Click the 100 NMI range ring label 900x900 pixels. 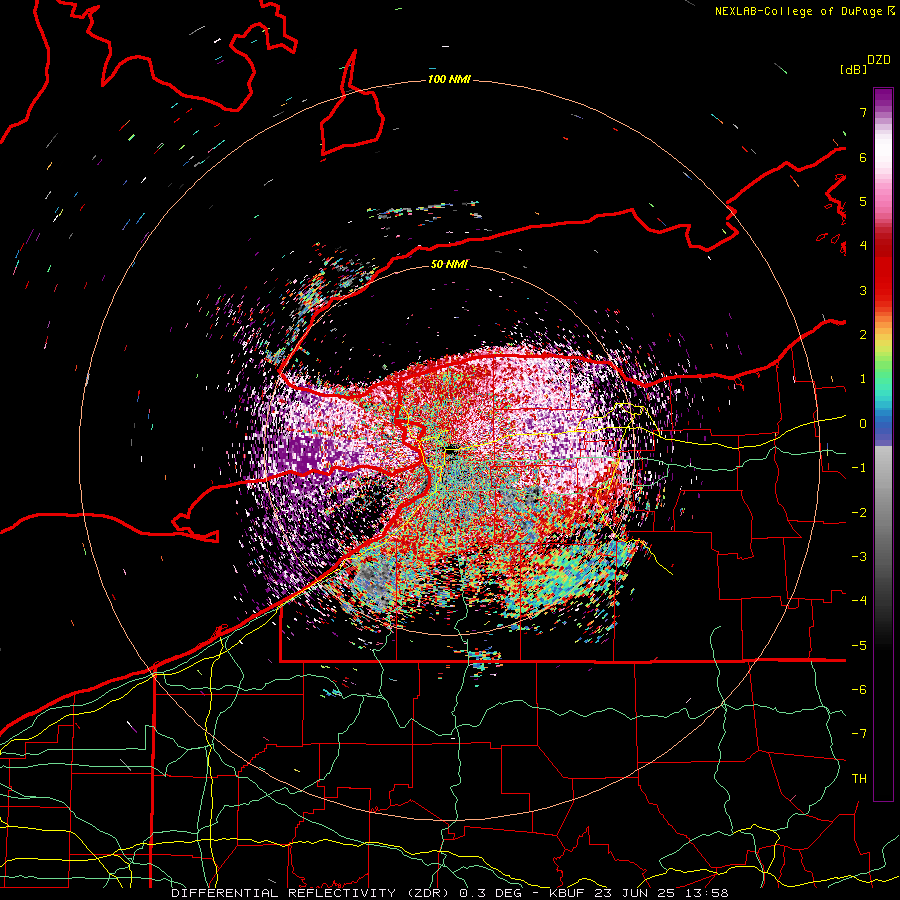click(449, 79)
